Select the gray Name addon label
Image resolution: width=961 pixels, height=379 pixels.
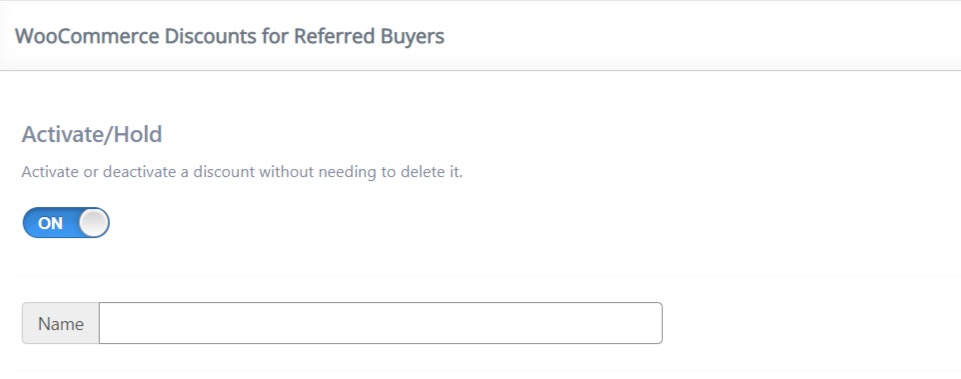coord(61,323)
